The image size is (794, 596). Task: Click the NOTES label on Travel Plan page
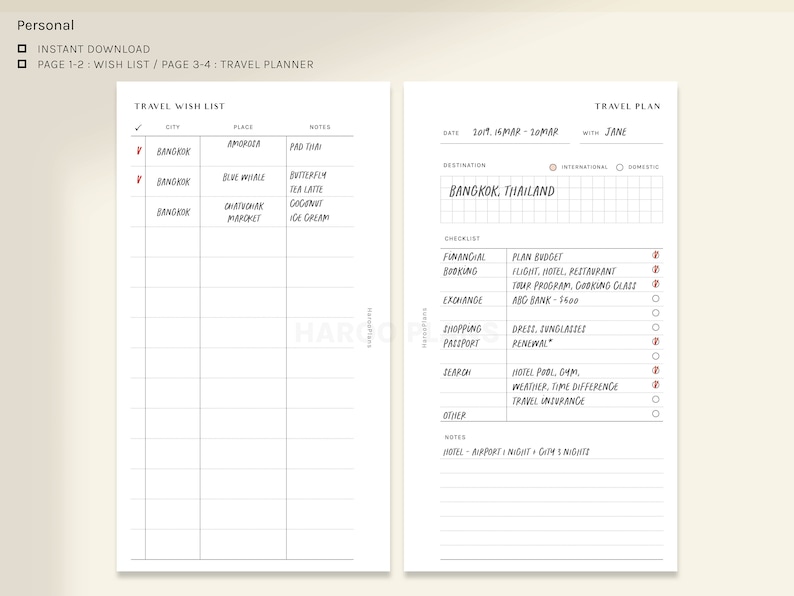pyautogui.click(x=455, y=437)
